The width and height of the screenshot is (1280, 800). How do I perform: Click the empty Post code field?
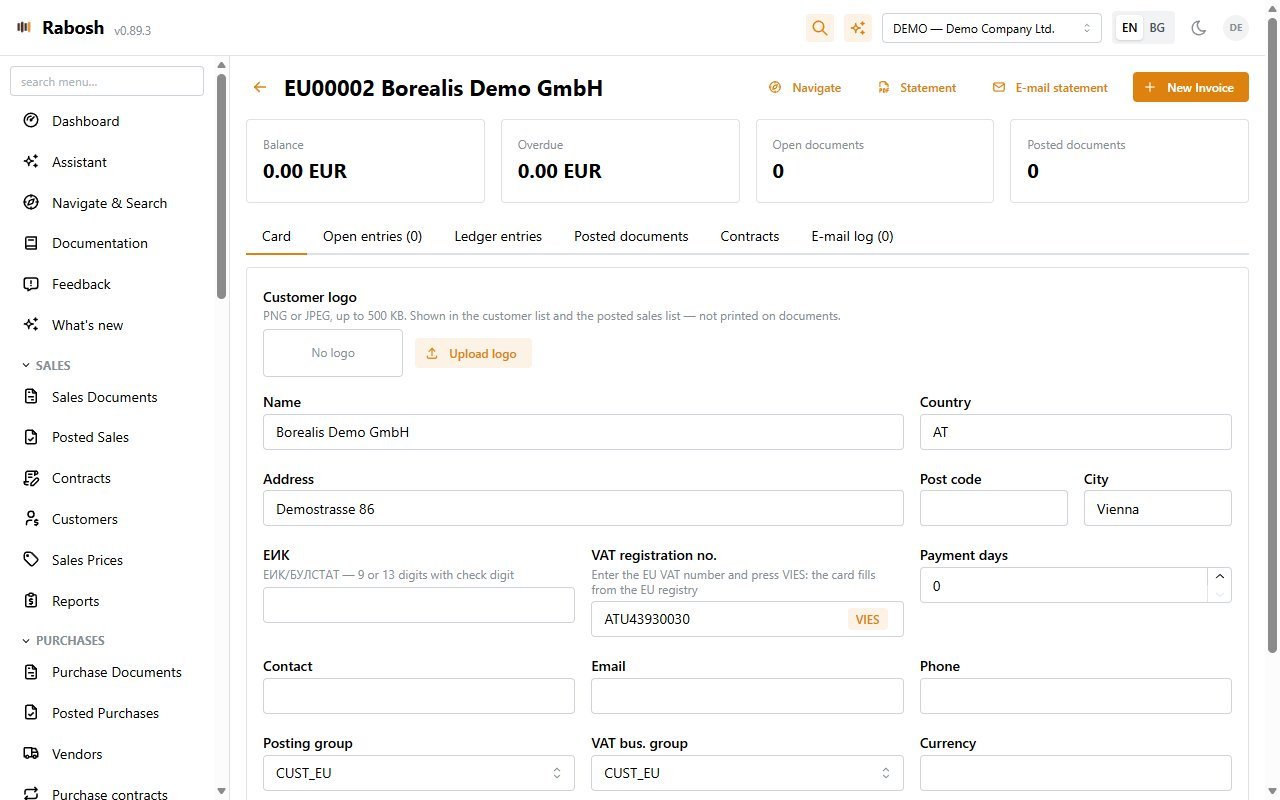pyautogui.click(x=994, y=508)
